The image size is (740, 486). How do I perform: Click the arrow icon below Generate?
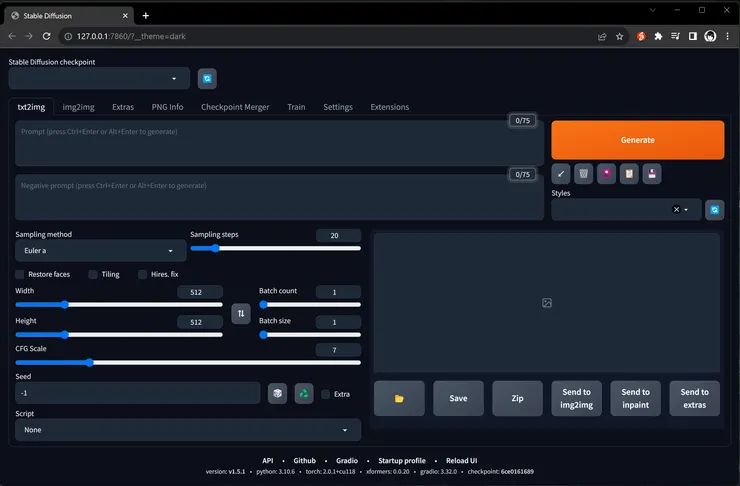point(561,174)
